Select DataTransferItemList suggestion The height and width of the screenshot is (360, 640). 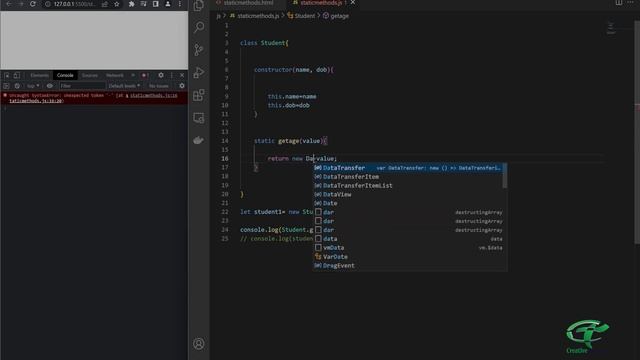pyautogui.click(x=408, y=186)
